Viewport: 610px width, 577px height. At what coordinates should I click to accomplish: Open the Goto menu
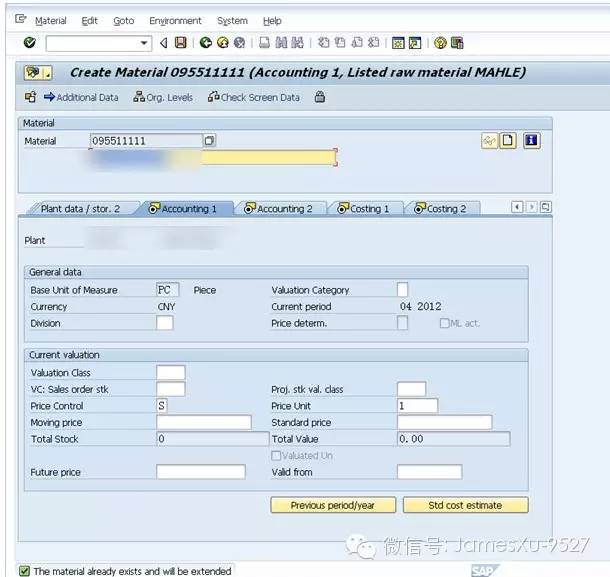(124, 21)
